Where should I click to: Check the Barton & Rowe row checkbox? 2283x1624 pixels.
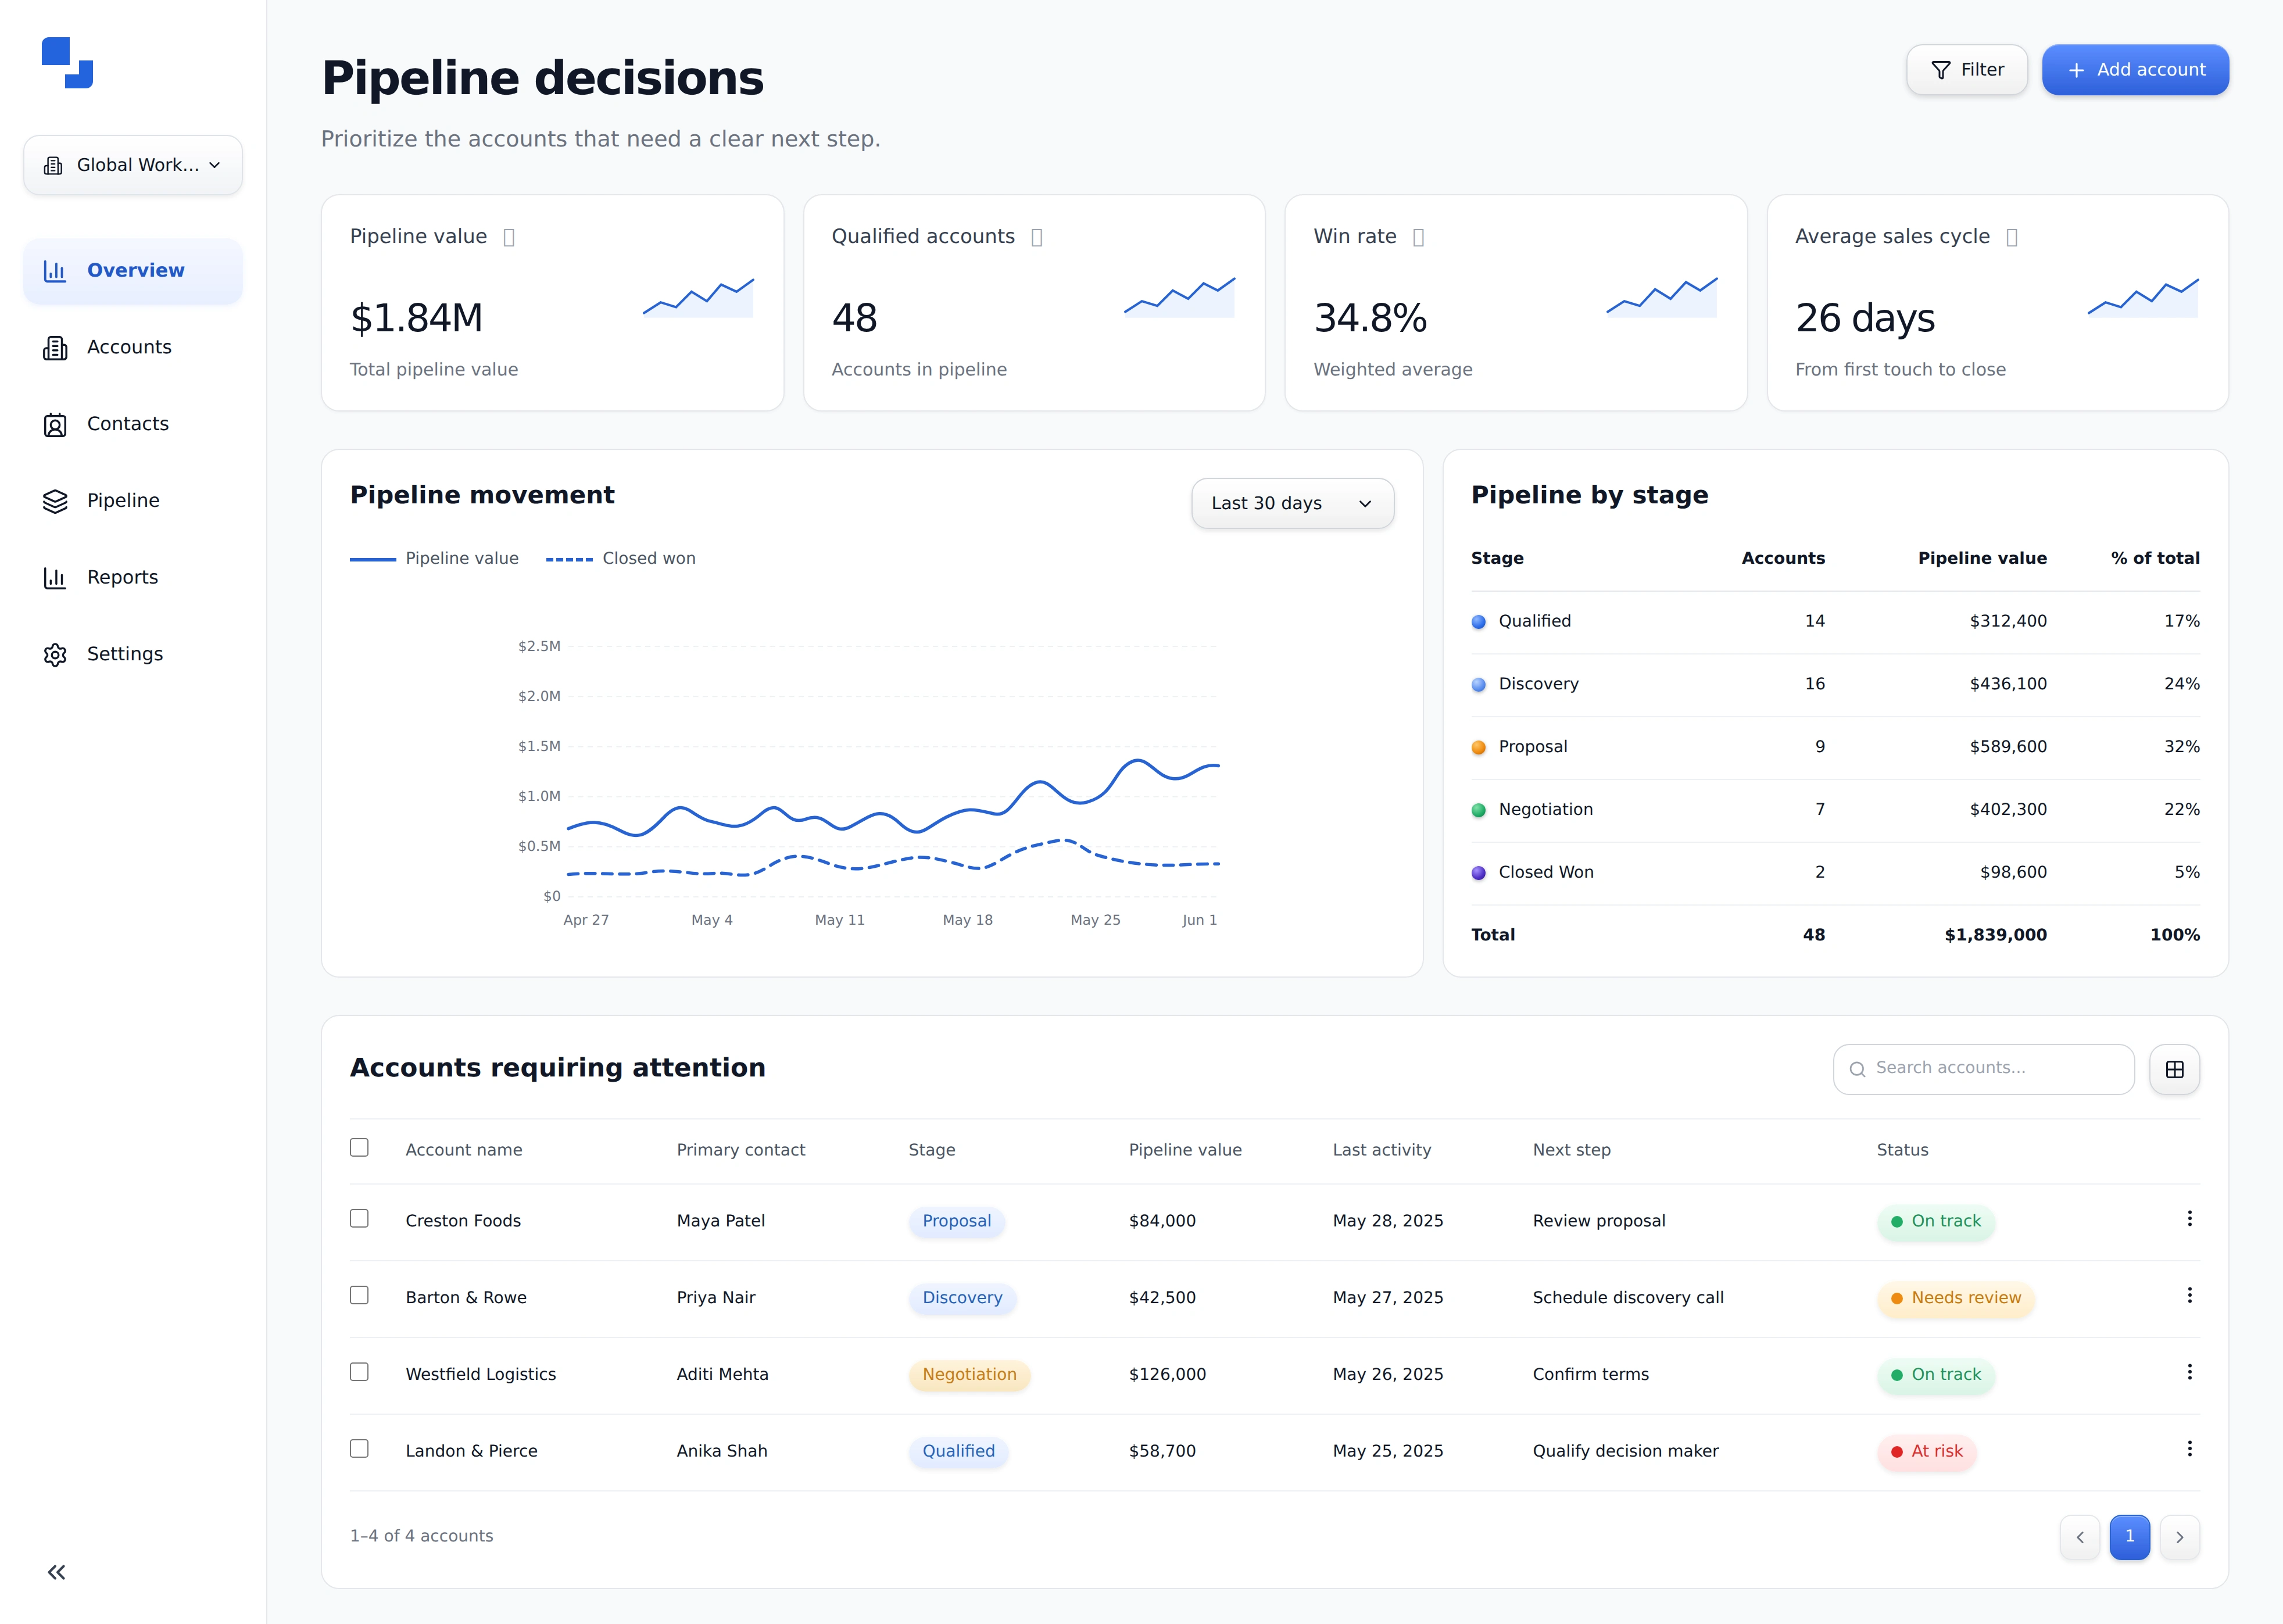click(359, 1295)
